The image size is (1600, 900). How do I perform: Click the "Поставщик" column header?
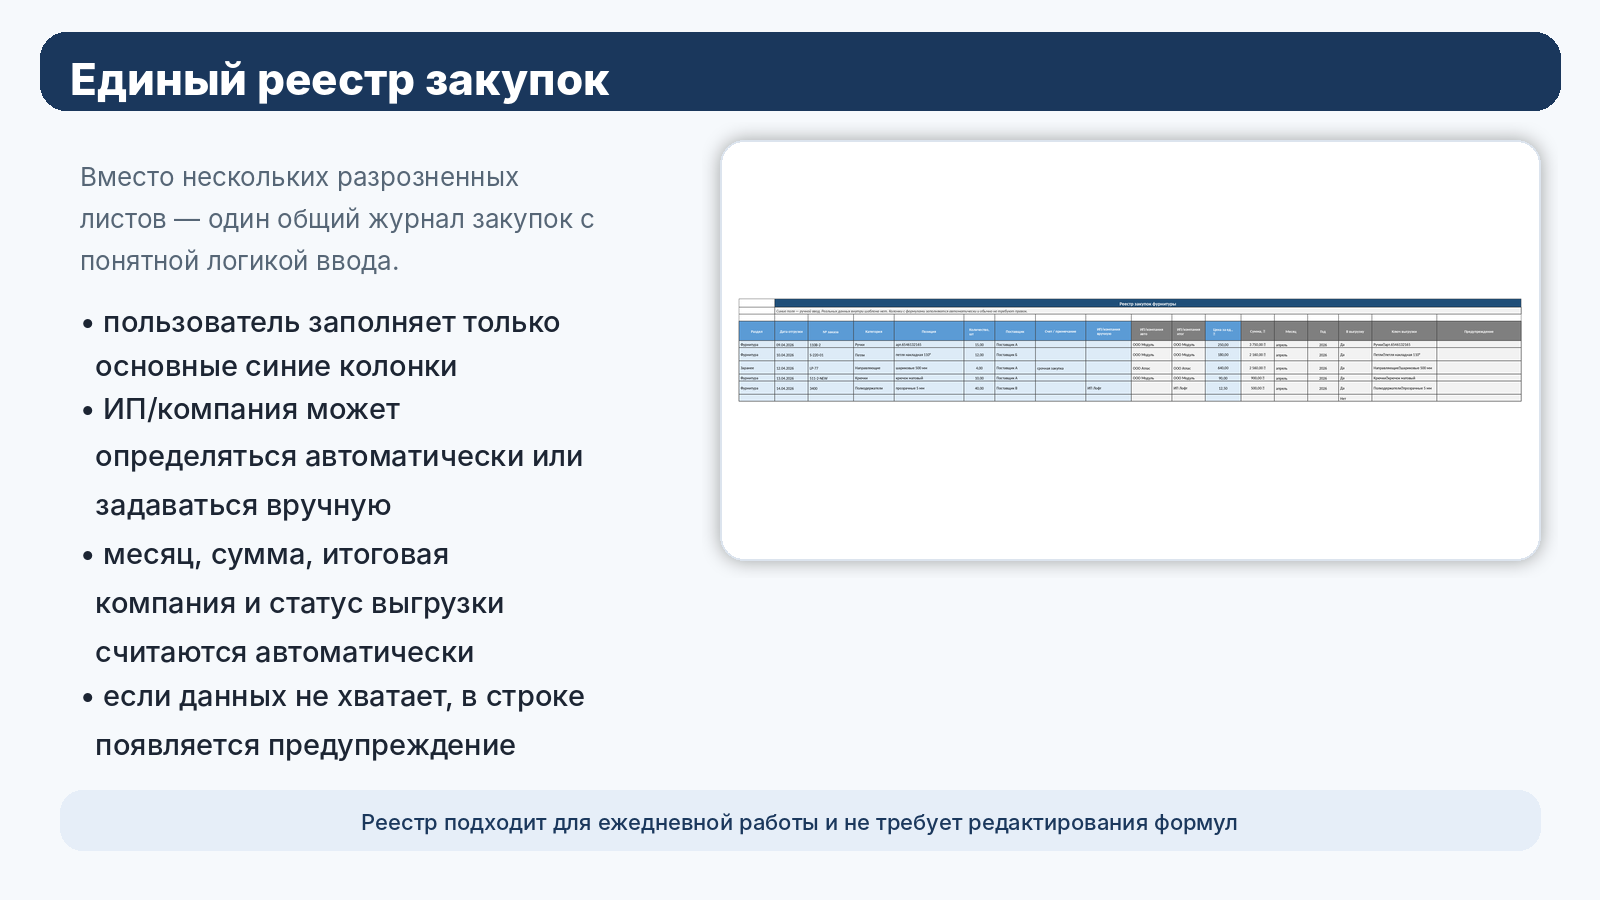pos(1015,331)
